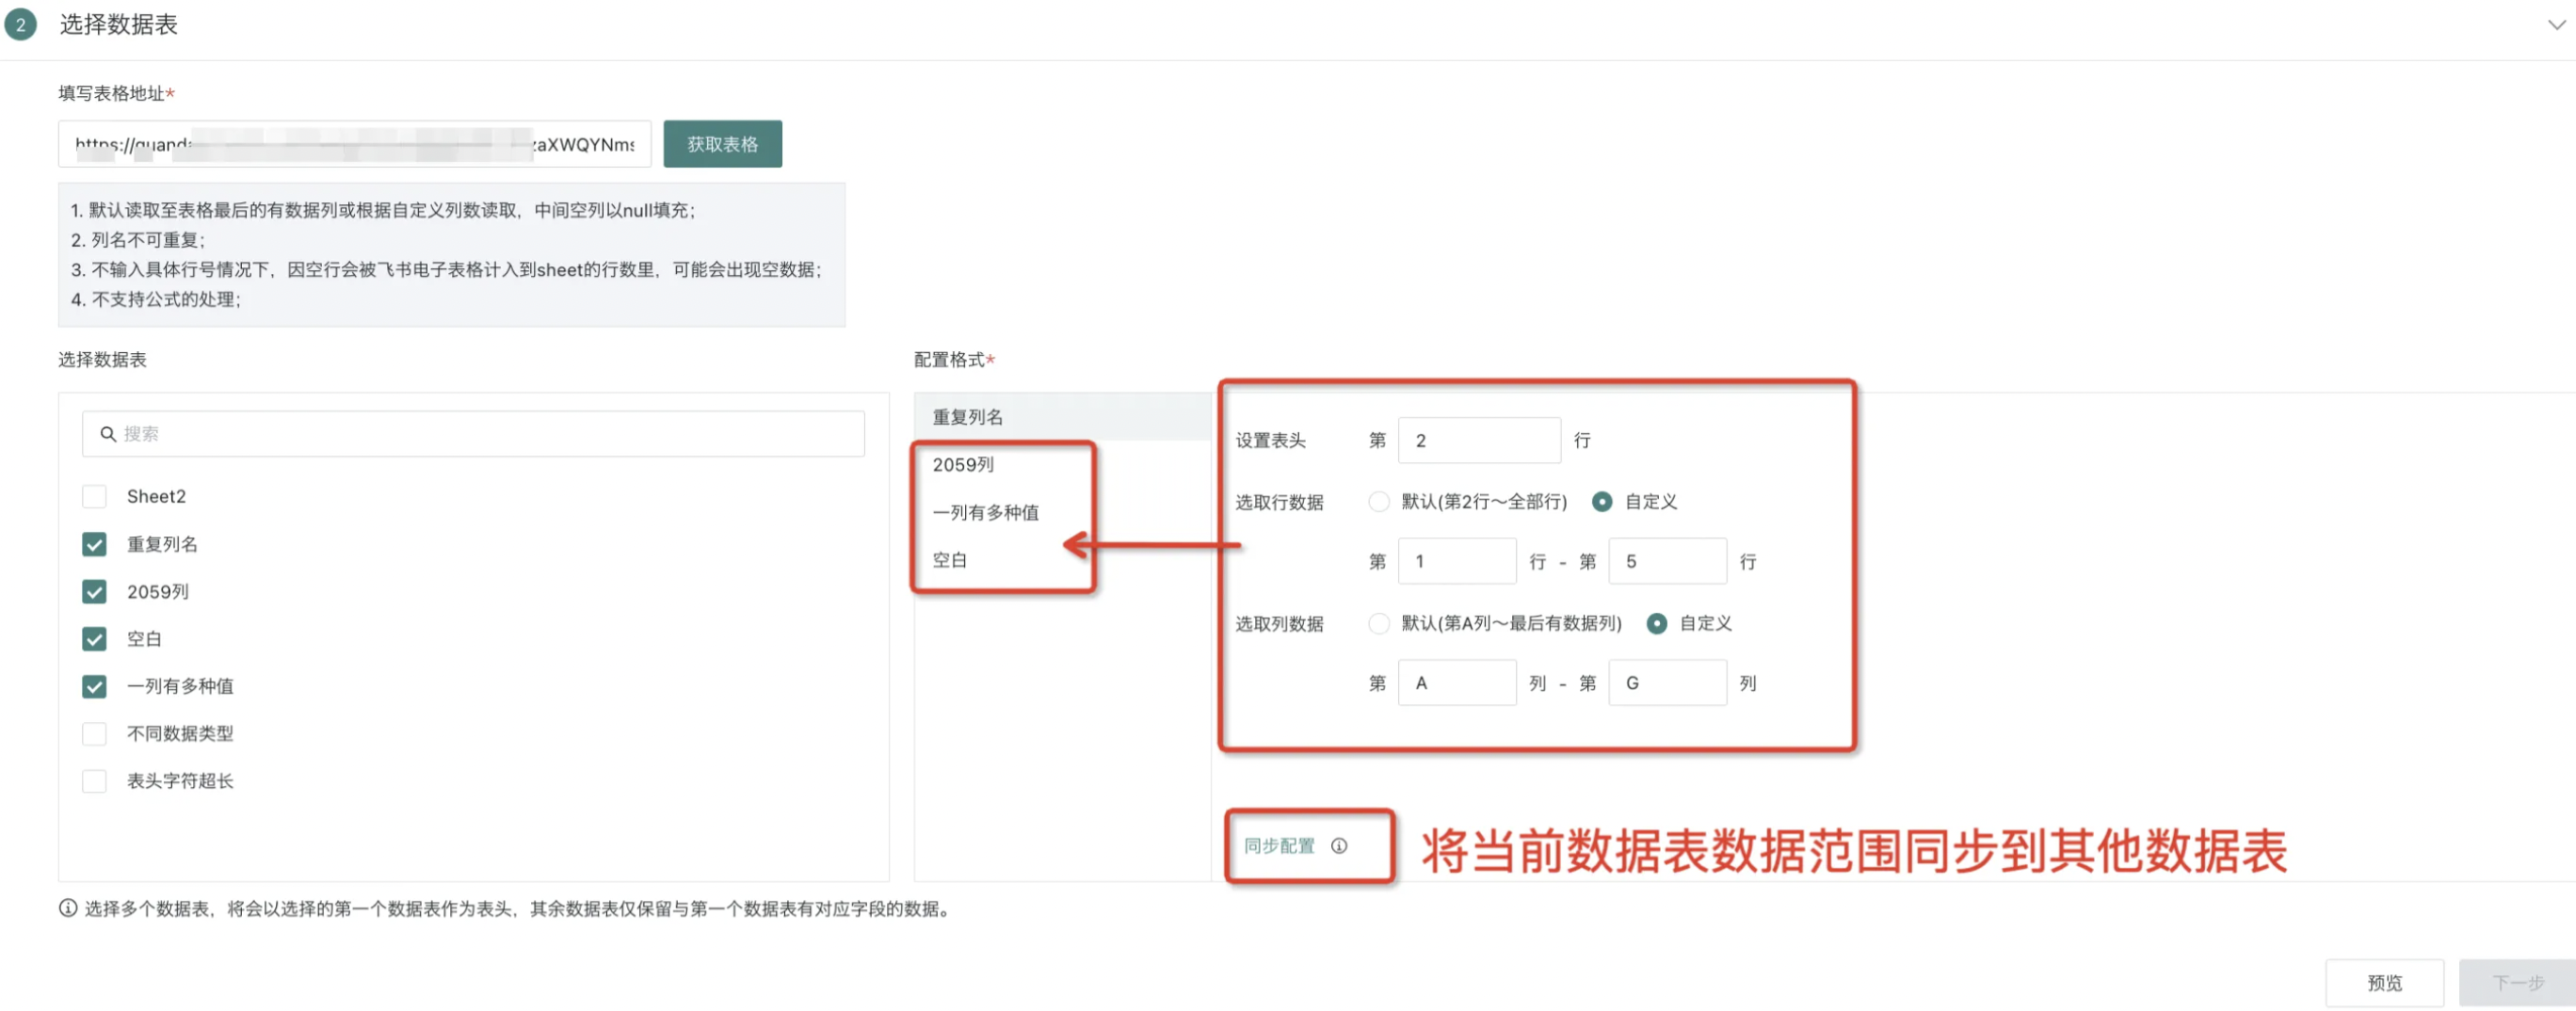This screenshot has width=2576, height=1011.
Task: Enable the 不同数据类型 checkbox
Action: [94, 733]
